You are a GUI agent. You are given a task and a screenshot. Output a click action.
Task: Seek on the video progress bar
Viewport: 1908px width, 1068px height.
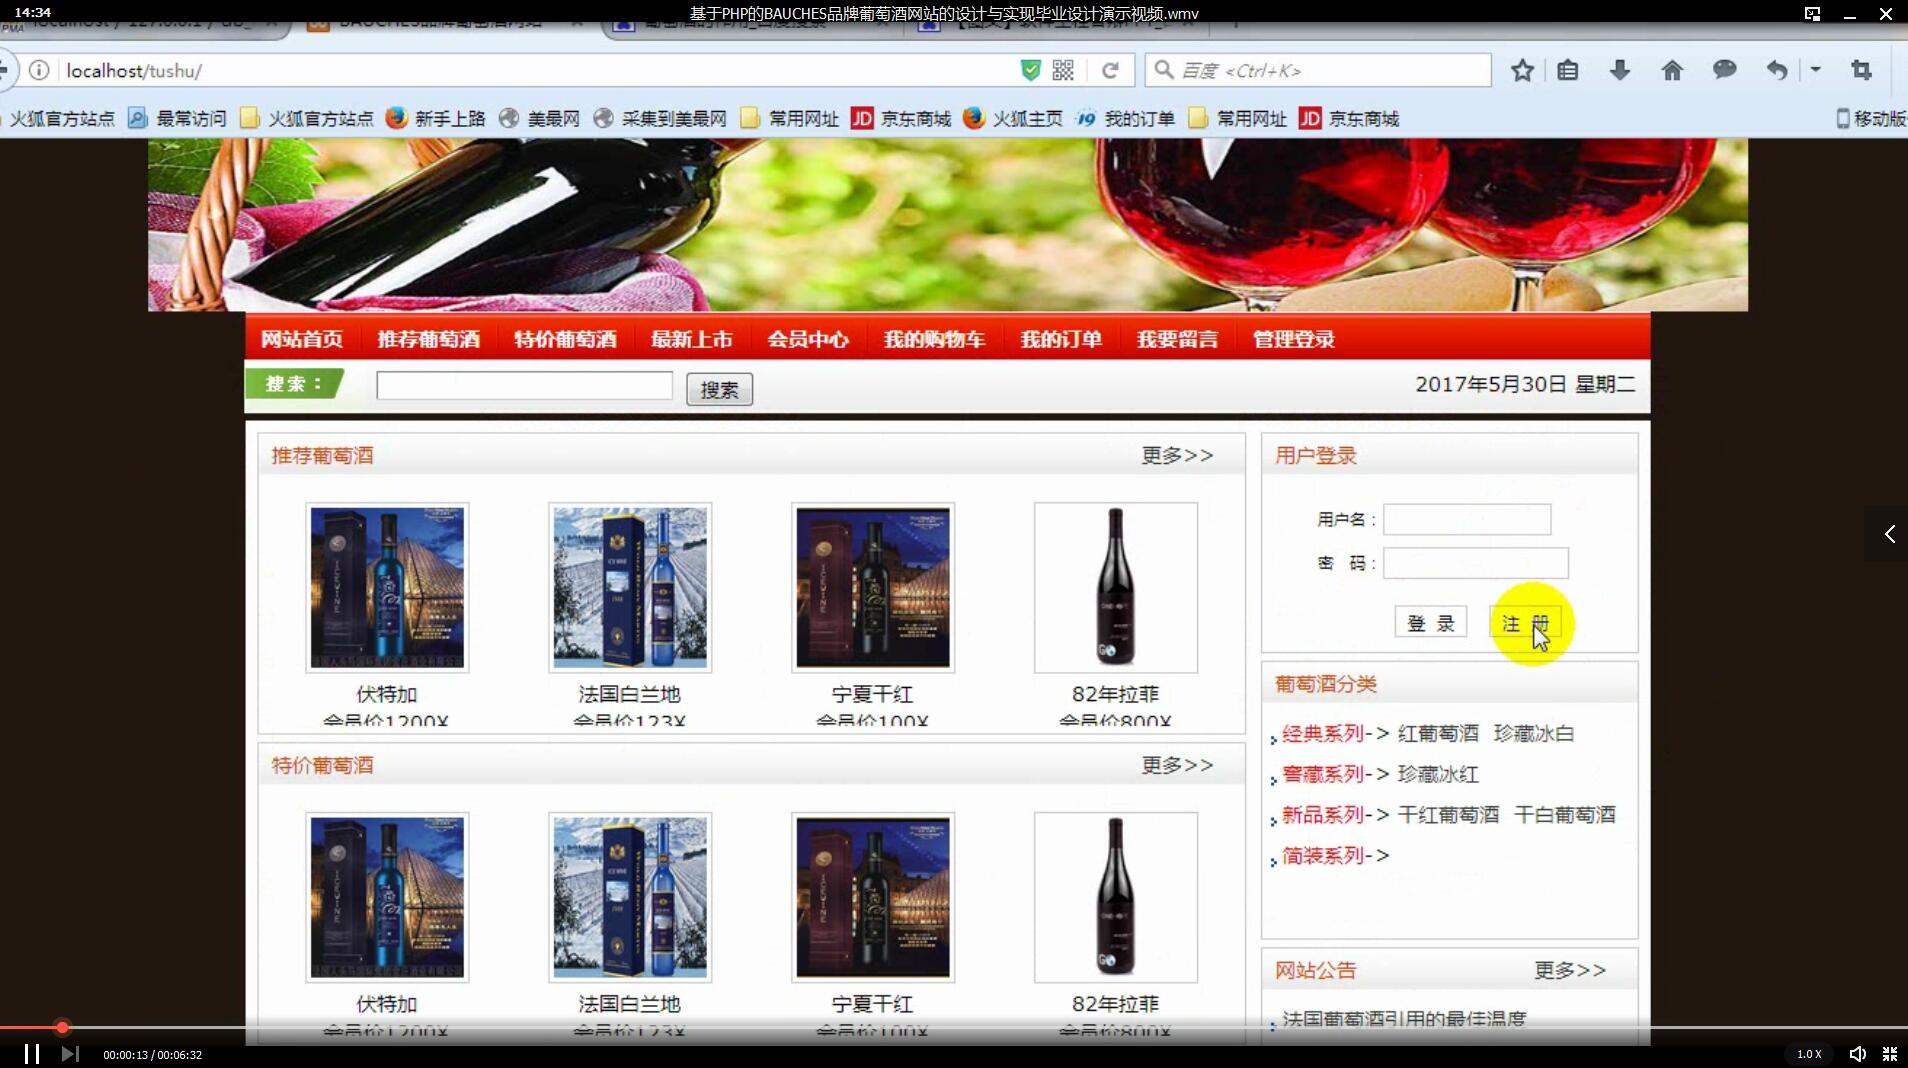click(x=954, y=1027)
